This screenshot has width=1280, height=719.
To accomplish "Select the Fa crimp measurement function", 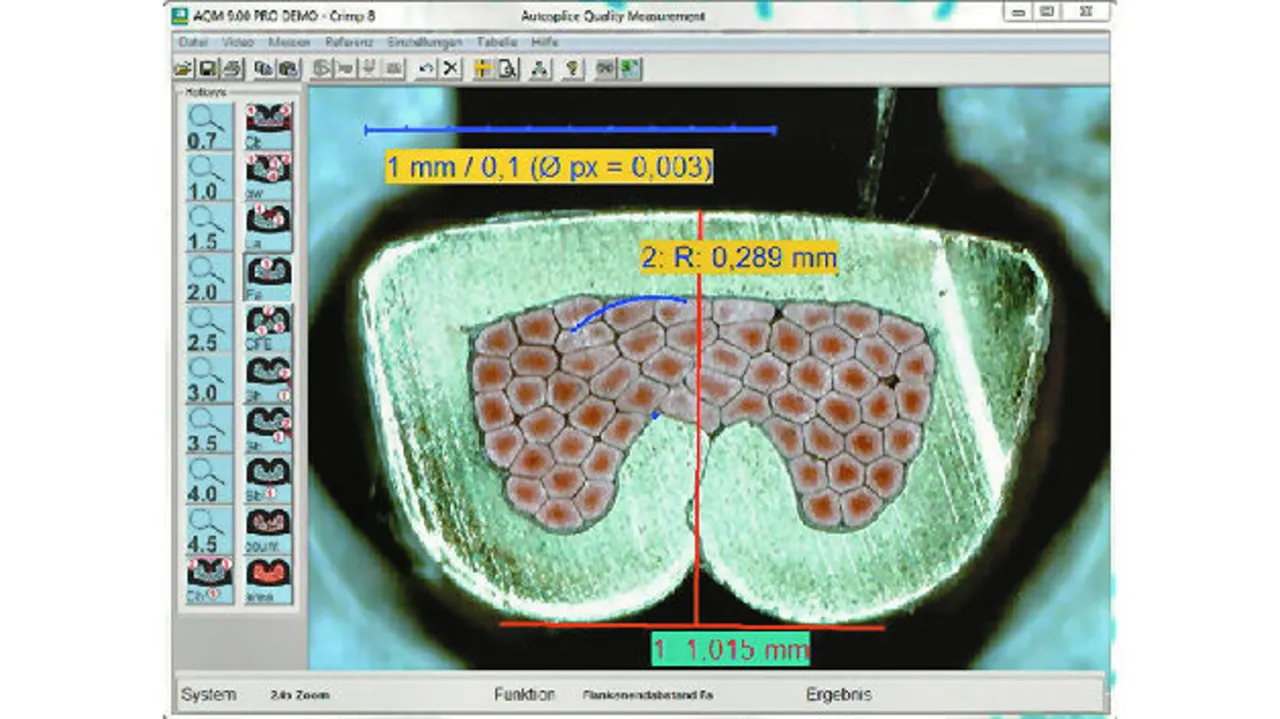I will [268, 277].
